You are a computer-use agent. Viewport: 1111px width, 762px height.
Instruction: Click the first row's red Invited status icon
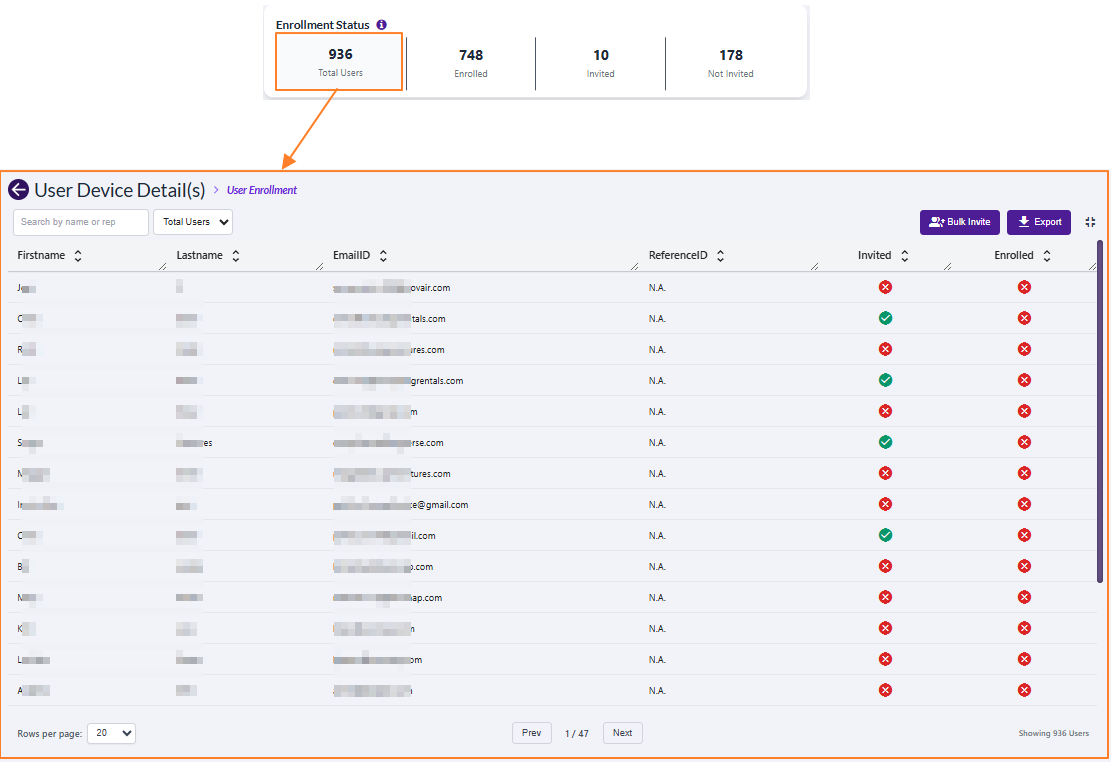[x=885, y=288]
